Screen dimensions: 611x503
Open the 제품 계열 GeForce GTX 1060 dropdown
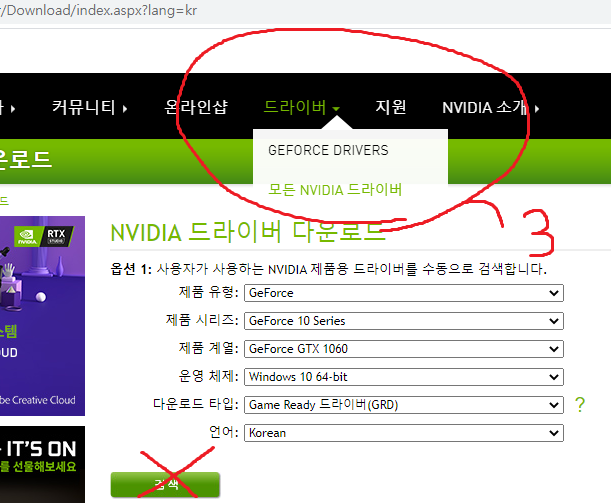(404, 349)
